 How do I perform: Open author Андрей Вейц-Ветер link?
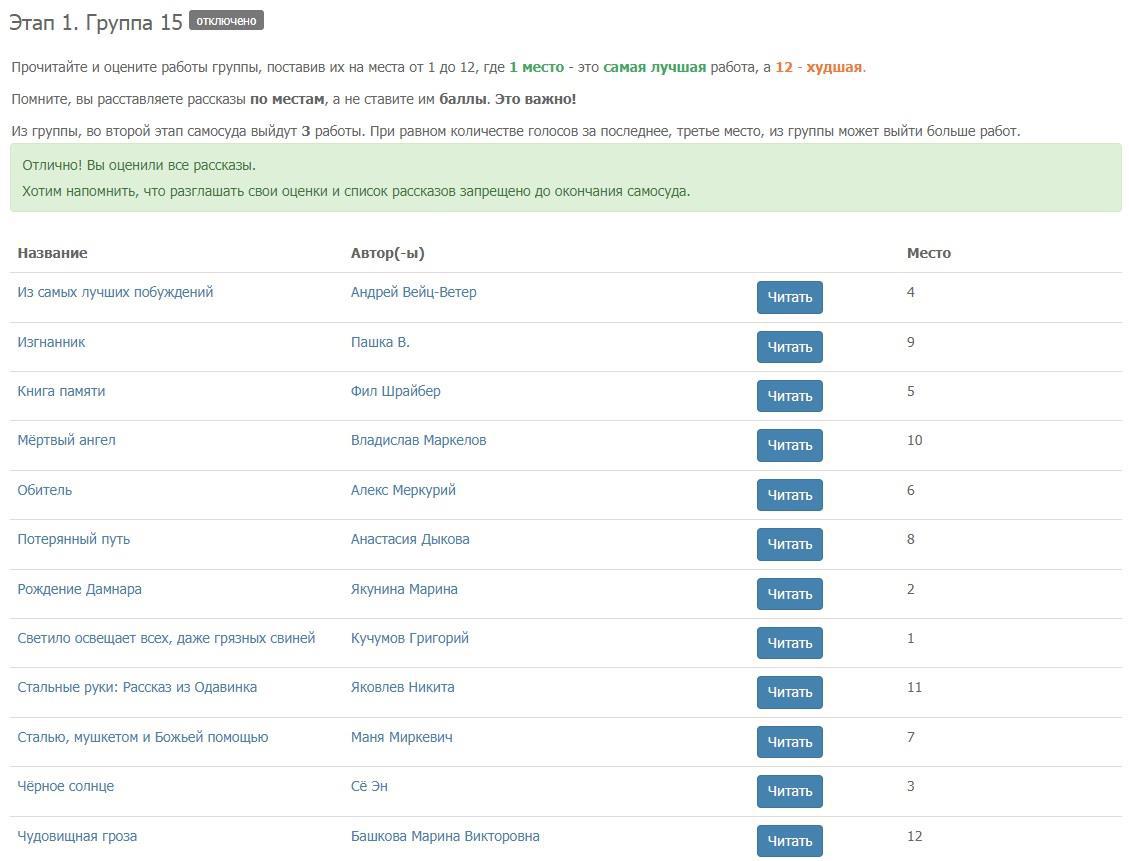click(413, 293)
